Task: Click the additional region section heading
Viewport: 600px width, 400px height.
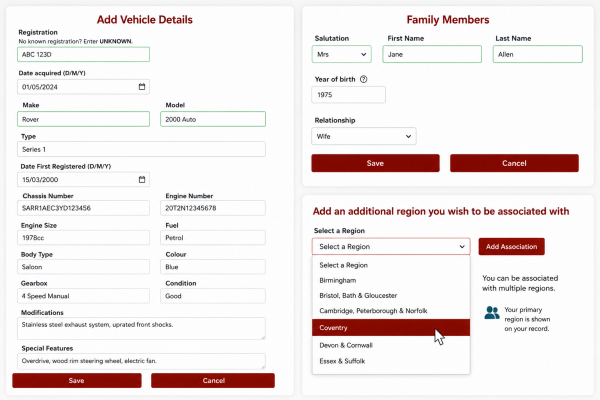Action: (441, 211)
